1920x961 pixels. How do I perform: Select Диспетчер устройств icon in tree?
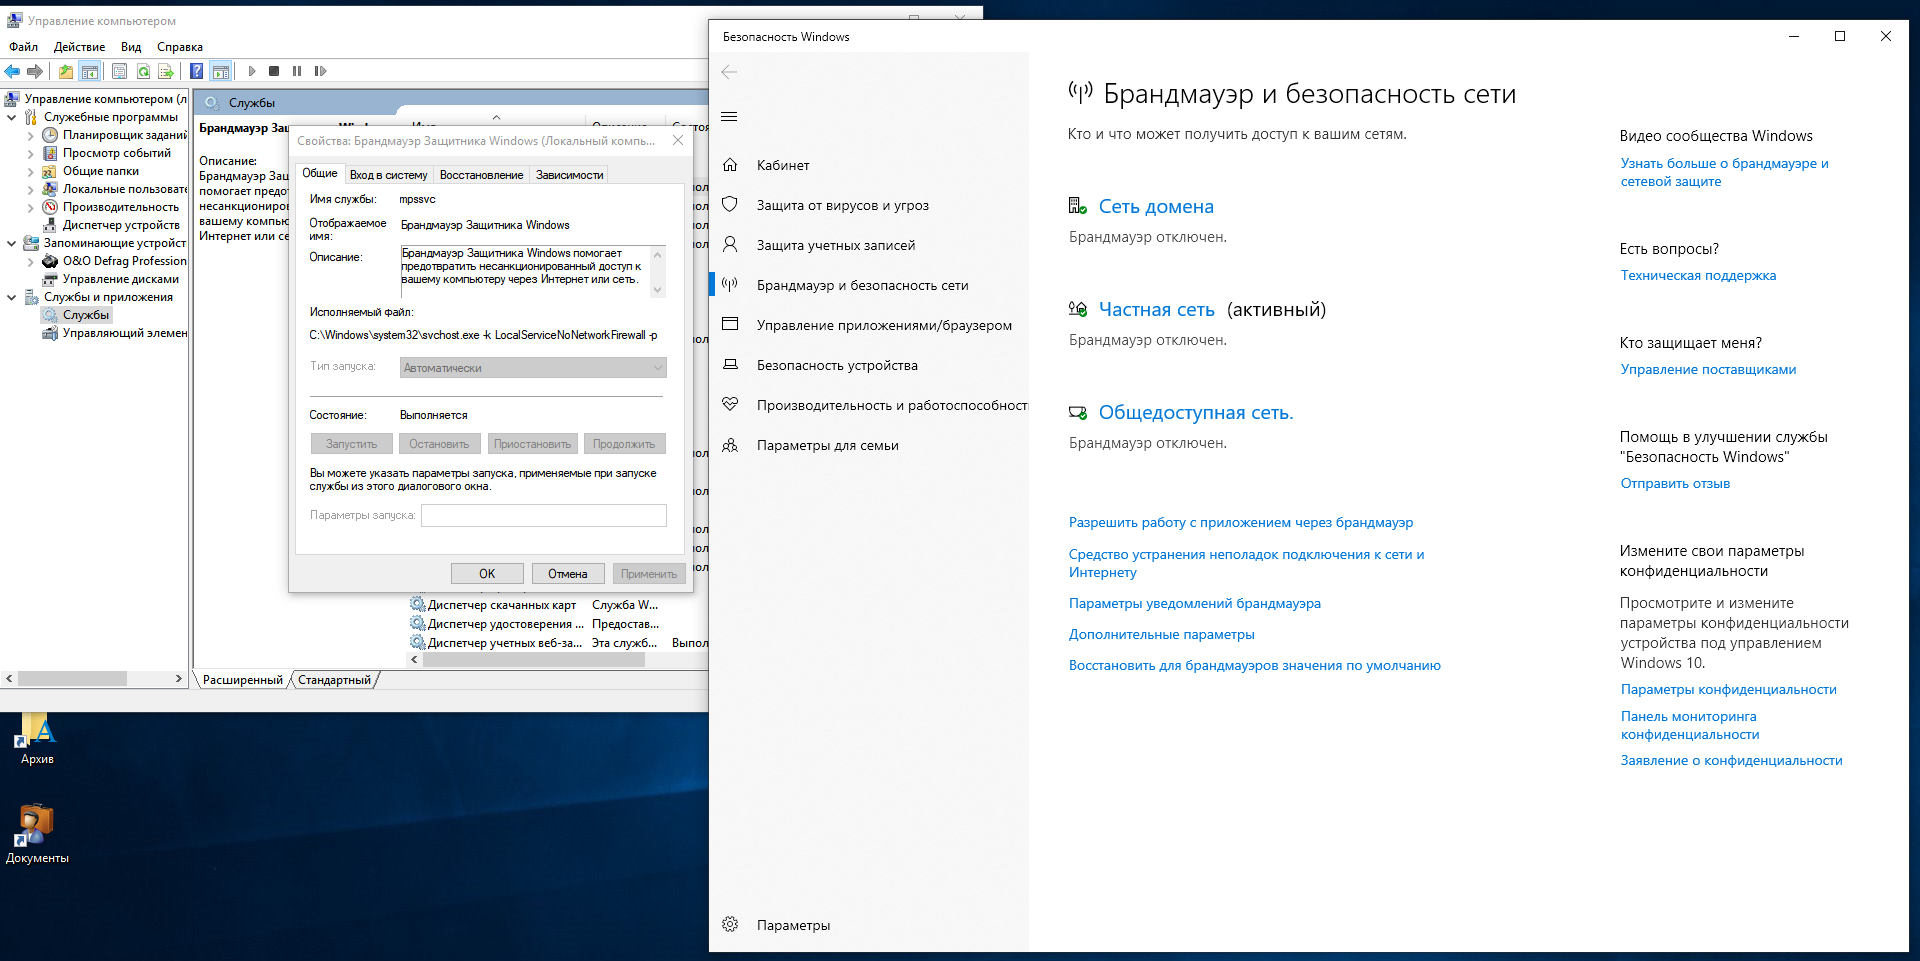(x=50, y=225)
